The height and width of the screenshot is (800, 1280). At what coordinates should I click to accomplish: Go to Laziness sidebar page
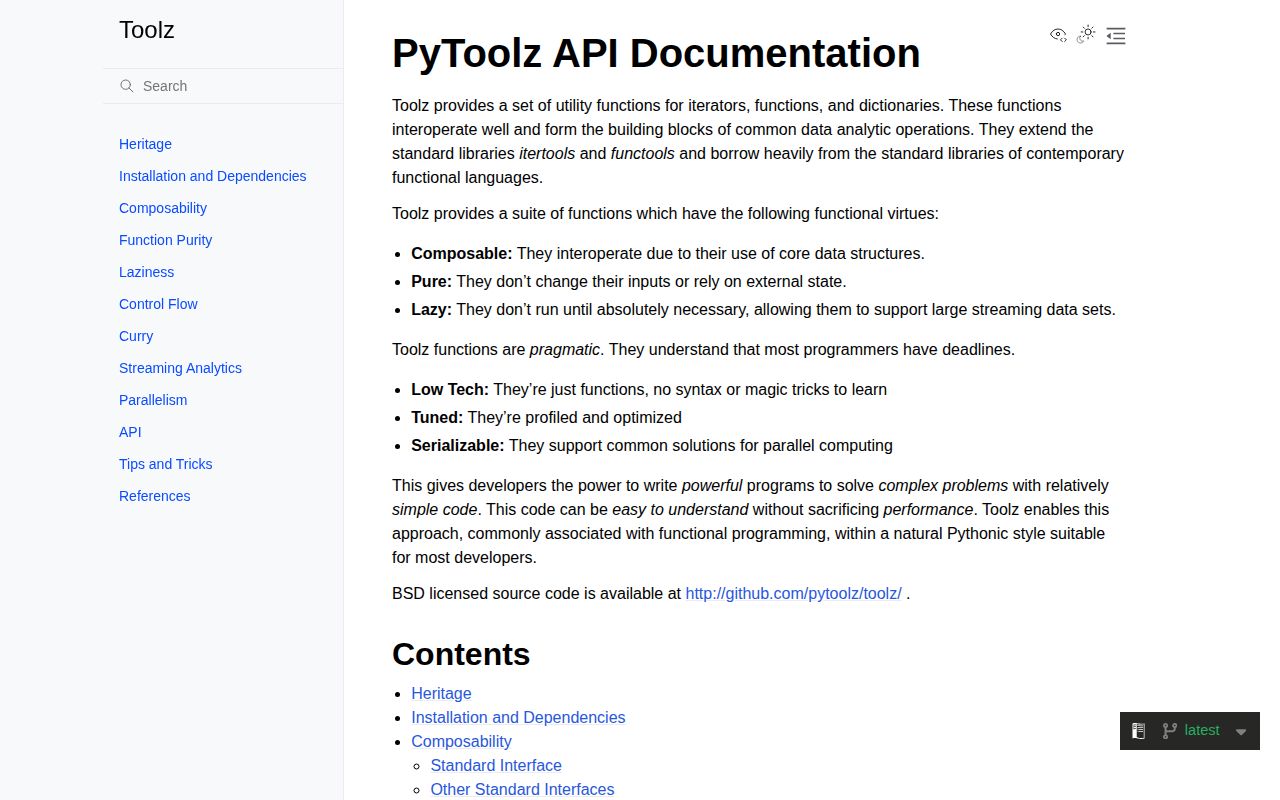[x=146, y=272]
